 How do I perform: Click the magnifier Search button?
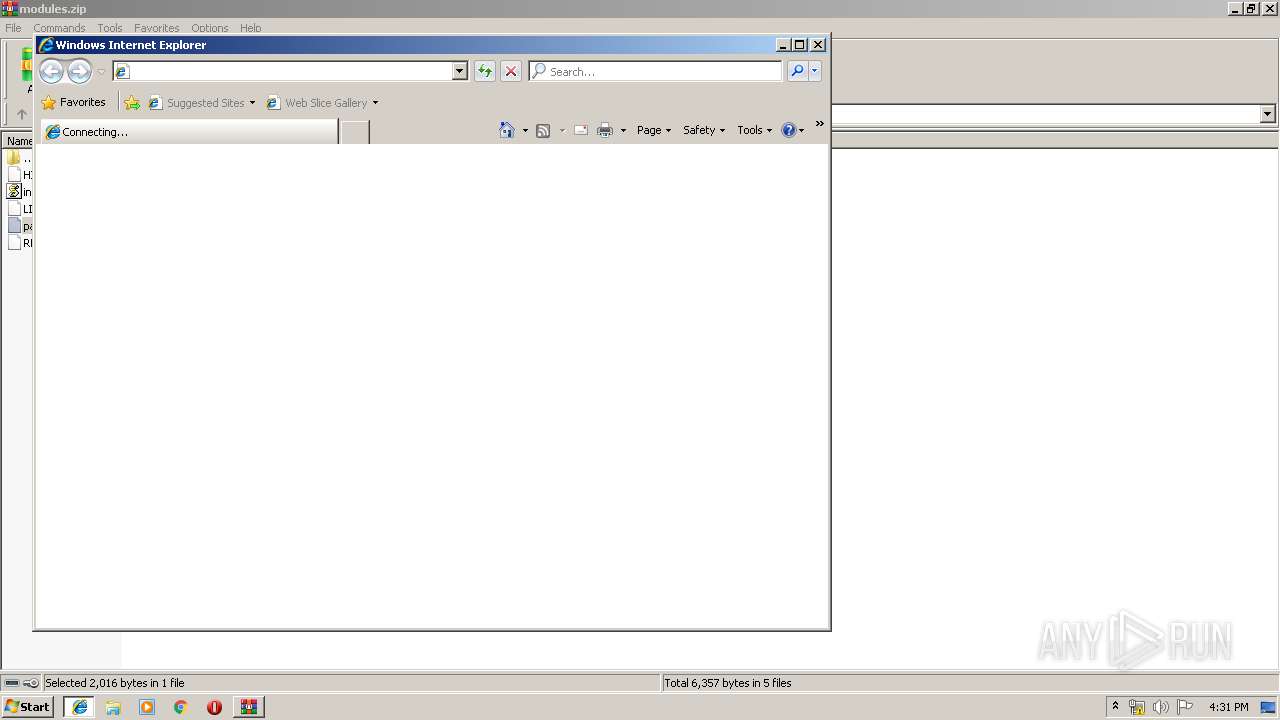[797, 71]
